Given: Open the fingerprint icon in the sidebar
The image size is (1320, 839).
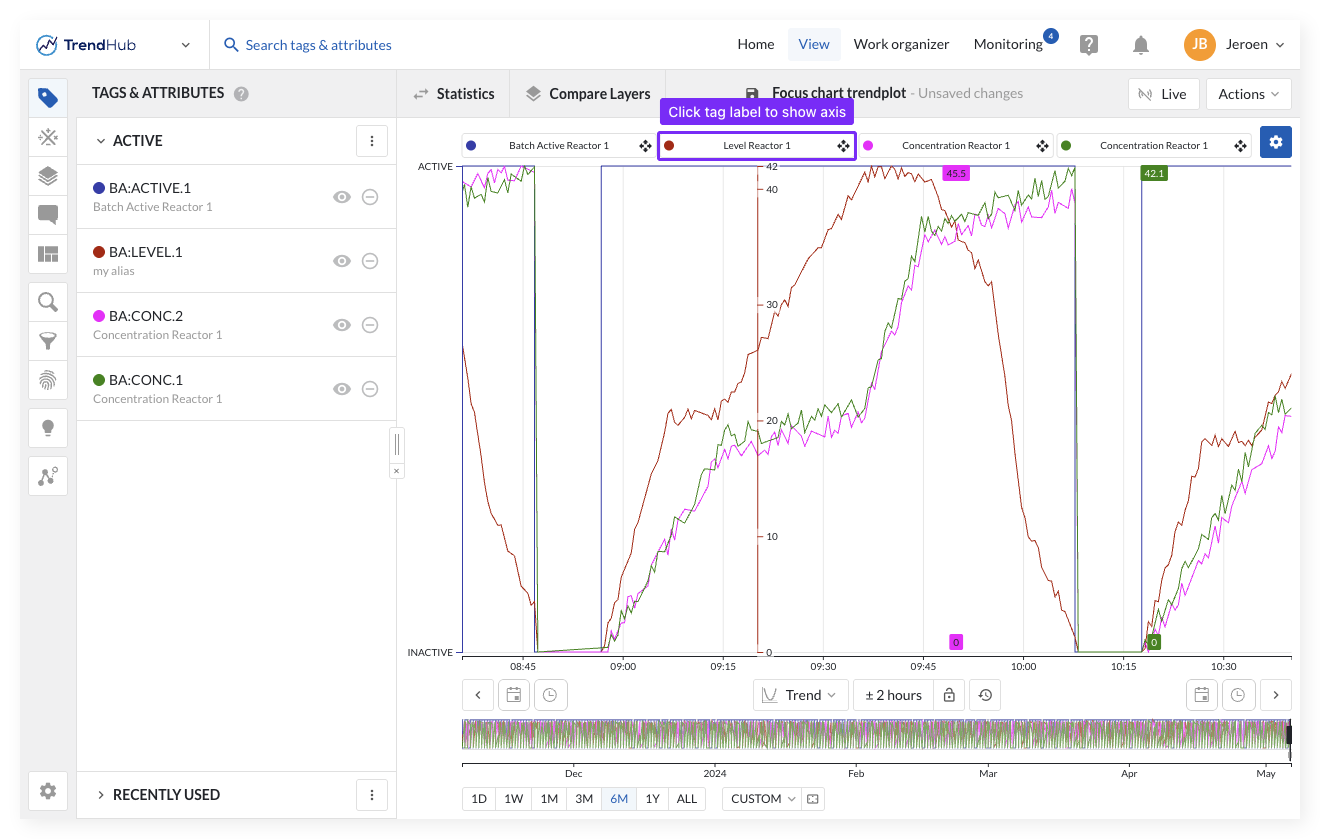Looking at the screenshot, I should pyautogui.click(x=47, y=380).
